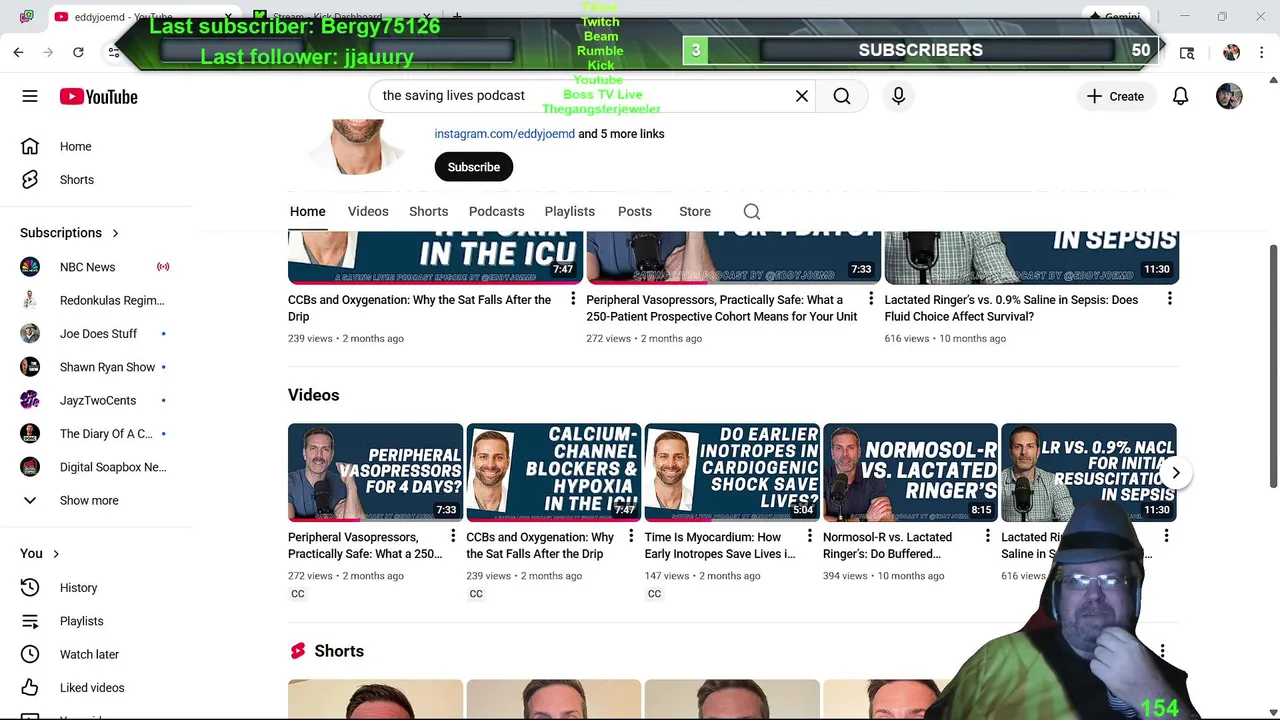Open 'Normosol-R vs. Lactated Ringer's' title
The width and height of the screenshot is (1280, 720).
pos(887,545)
